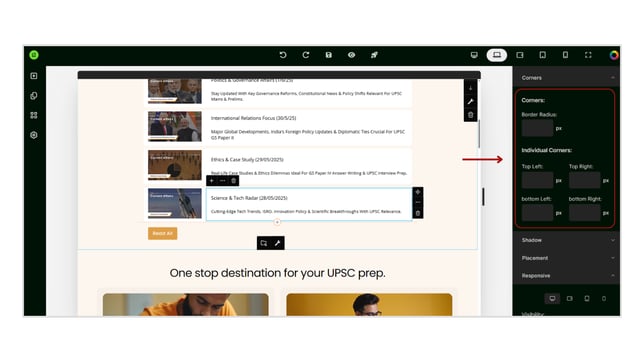Click the green logo at top left

pyautogui.click(x=34, y=55)
